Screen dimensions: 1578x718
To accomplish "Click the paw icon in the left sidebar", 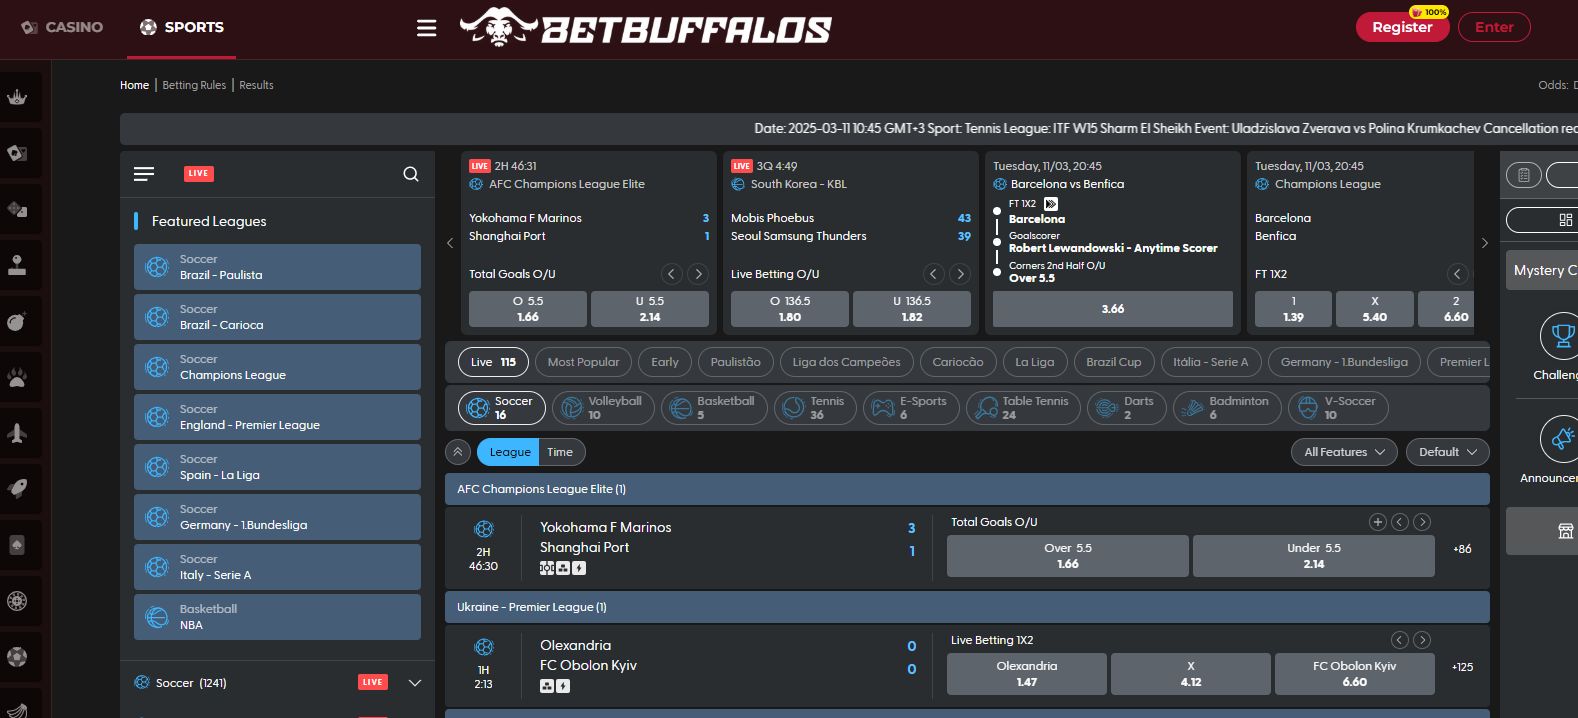I will [x=17, y=377].
